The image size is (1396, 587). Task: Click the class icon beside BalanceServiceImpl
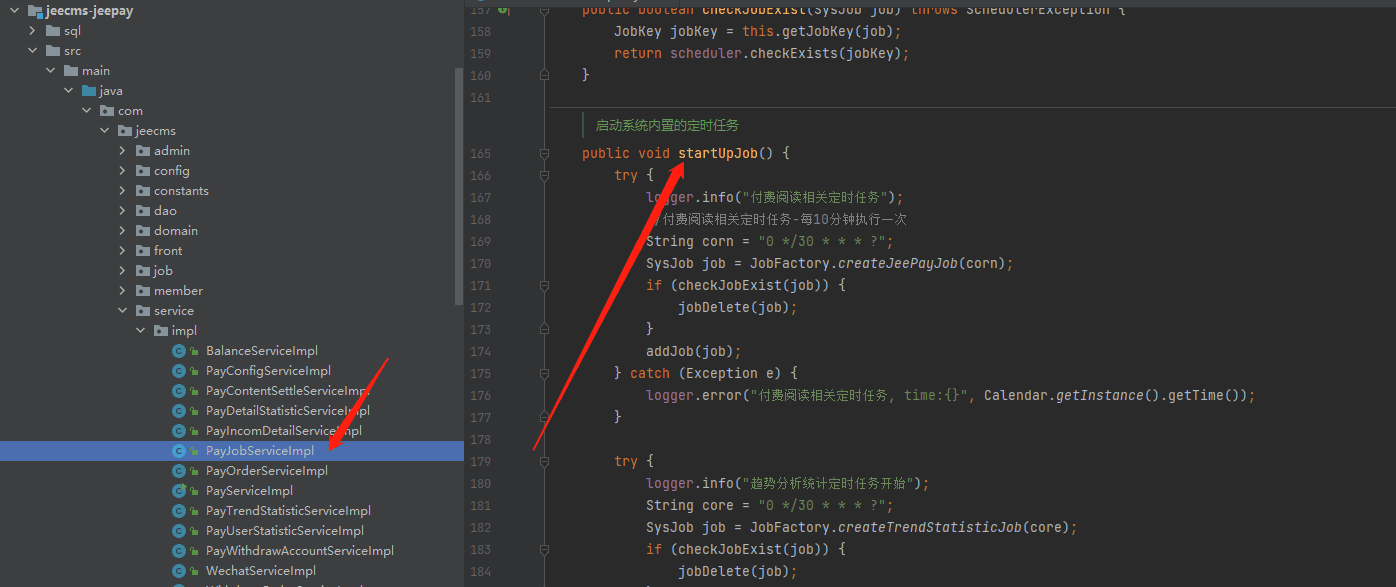[179, 351]
